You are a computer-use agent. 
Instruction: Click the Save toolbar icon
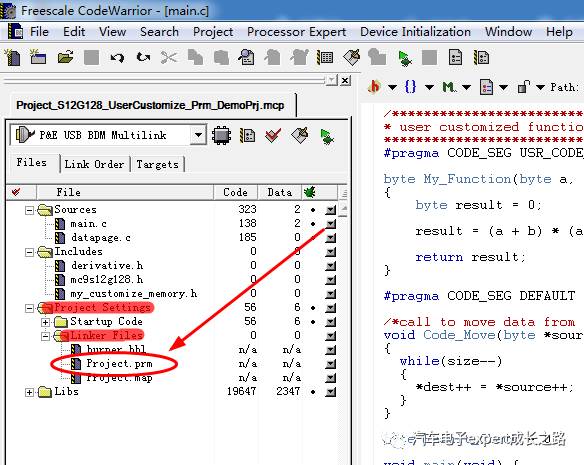pyautogui.click(x=91, y=58)
